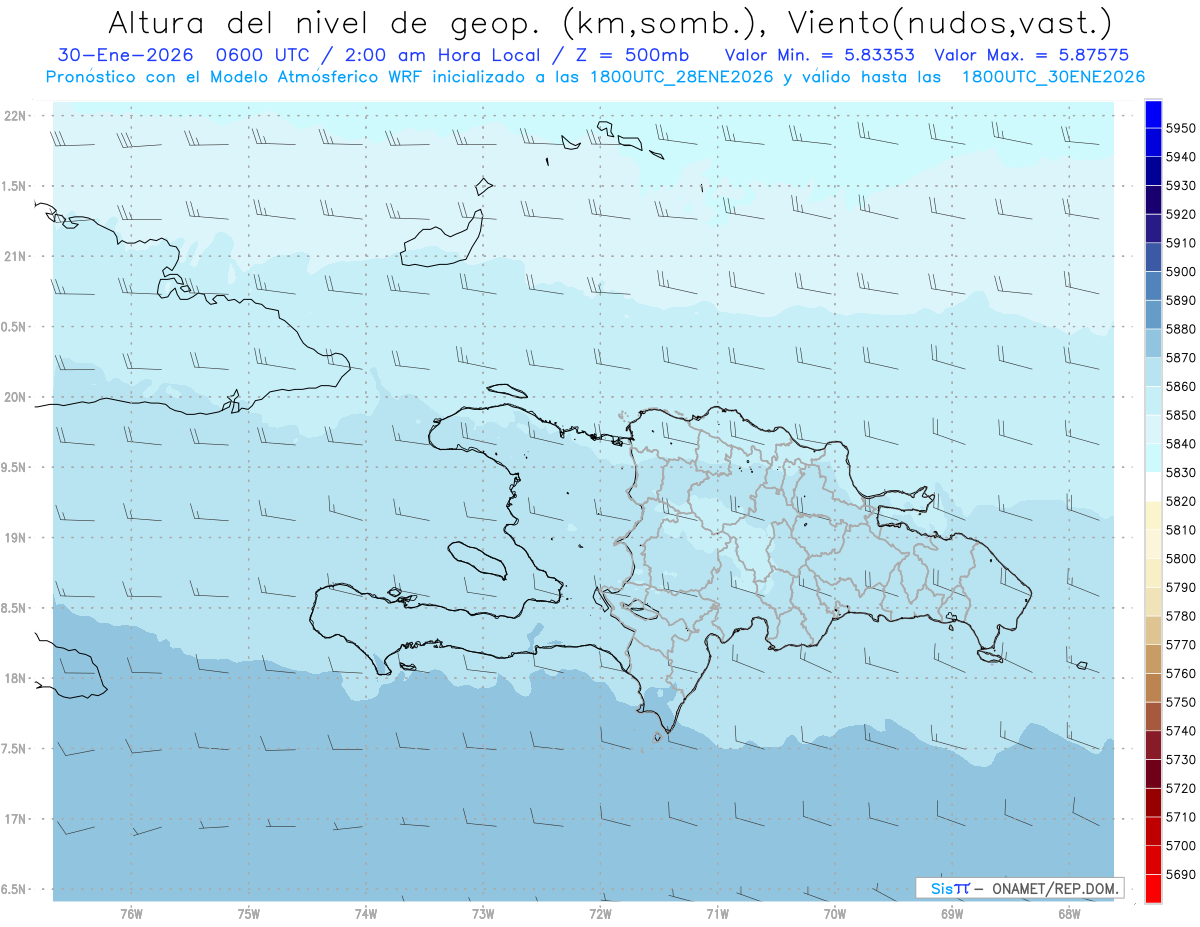Click the bright blue swatch atop the color bar
Viewport: 1200px width, 927px height.
click(x=1153, y=114)
